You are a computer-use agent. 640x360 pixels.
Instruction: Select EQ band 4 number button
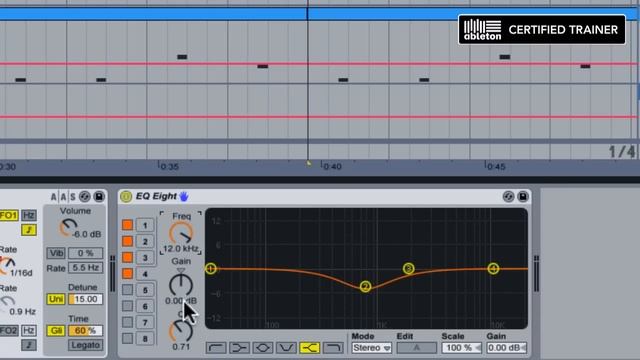pyautogui.click(x=145, y=274)
